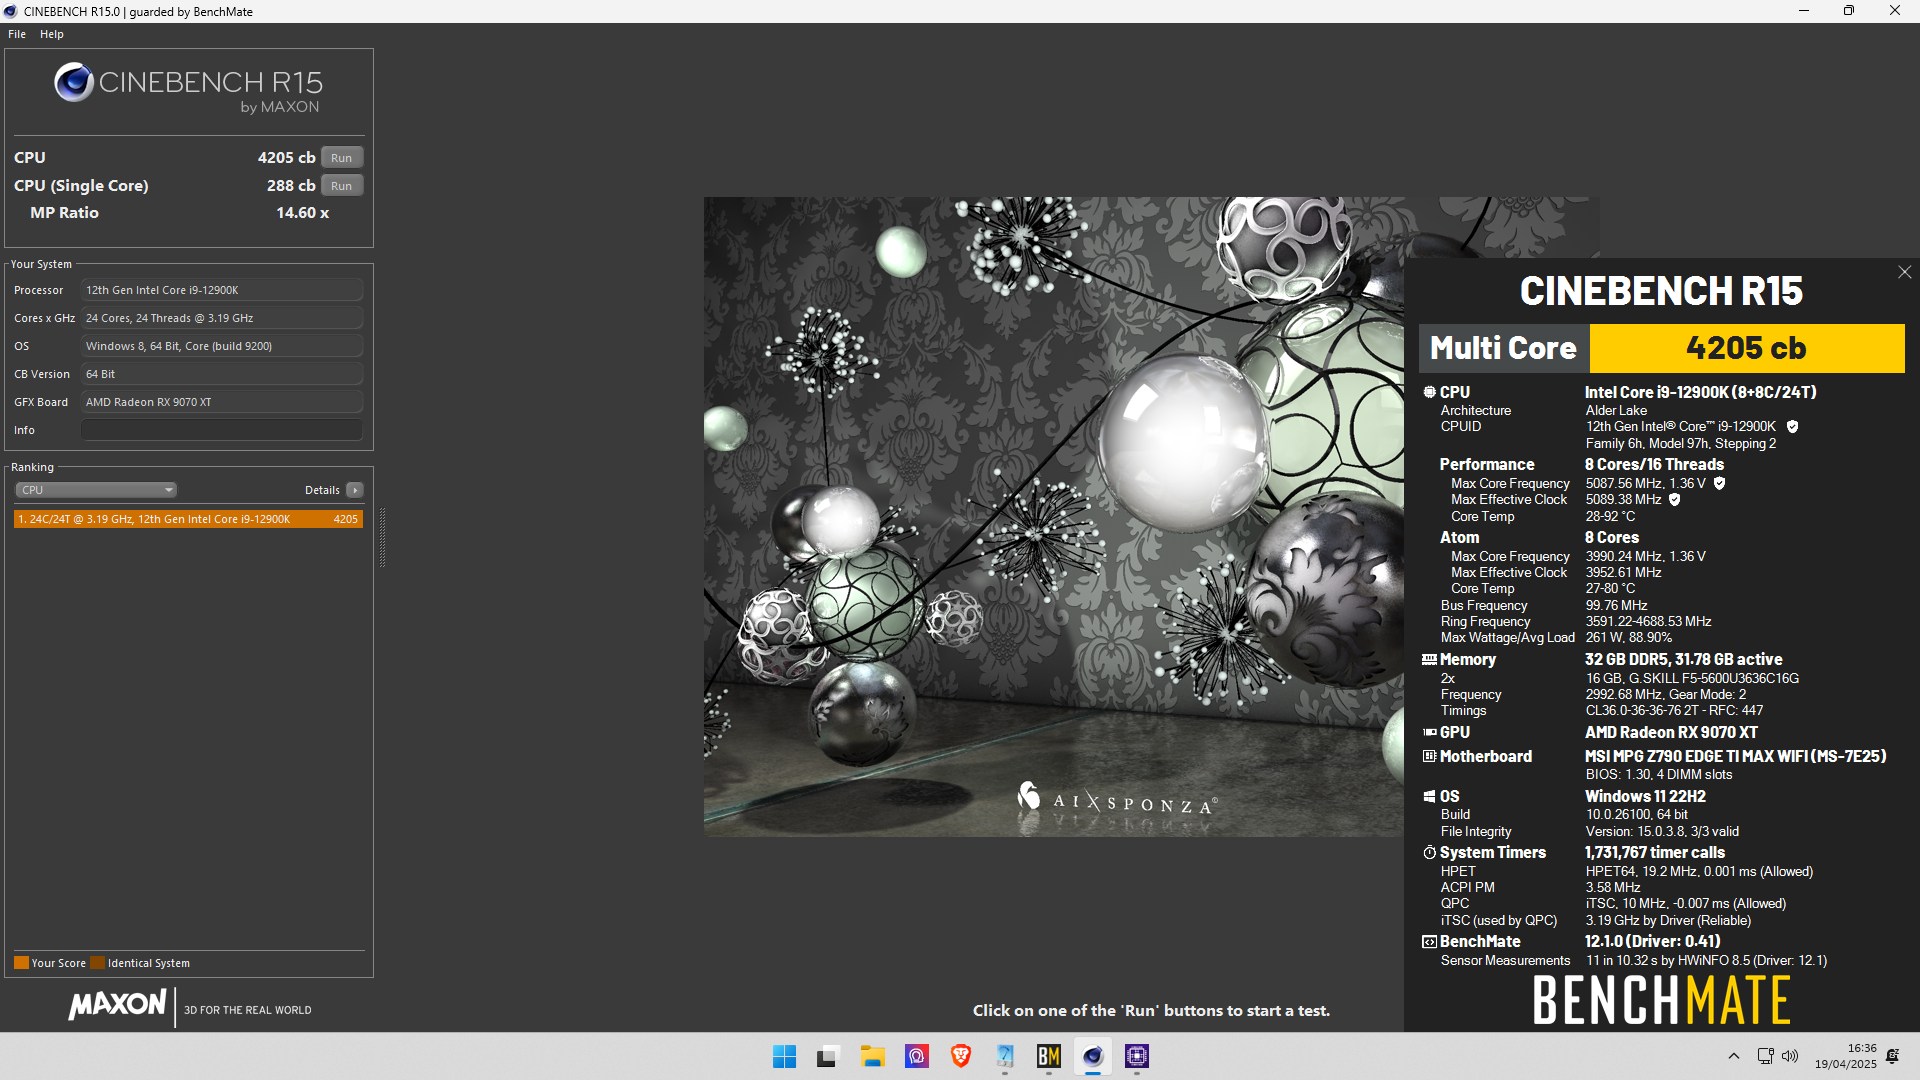The width and height of the screenshot is (1920, 1080).
Task: Click the CPUID verified shield icon
Action: (1792, 427)
